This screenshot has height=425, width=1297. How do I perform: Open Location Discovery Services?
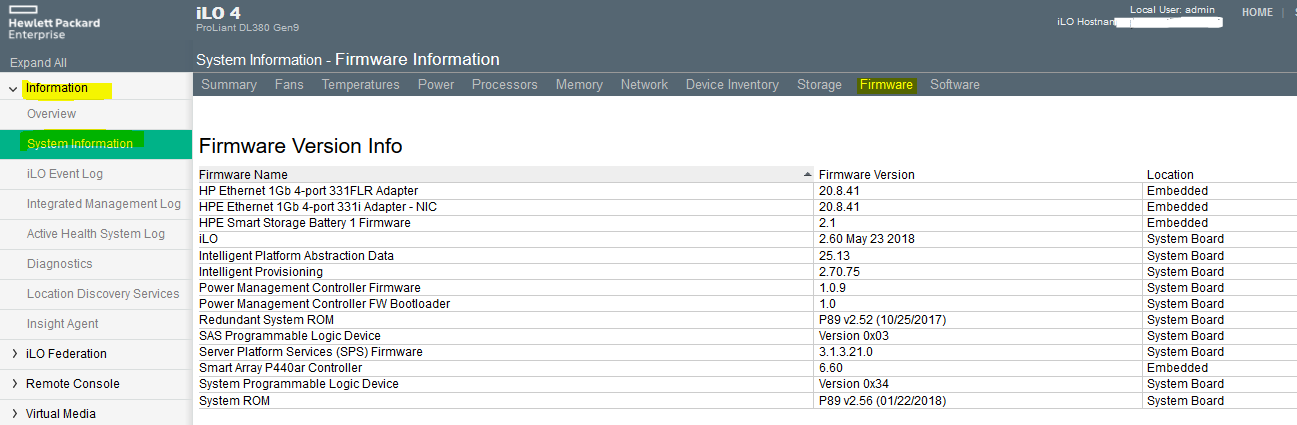point(103,294)
